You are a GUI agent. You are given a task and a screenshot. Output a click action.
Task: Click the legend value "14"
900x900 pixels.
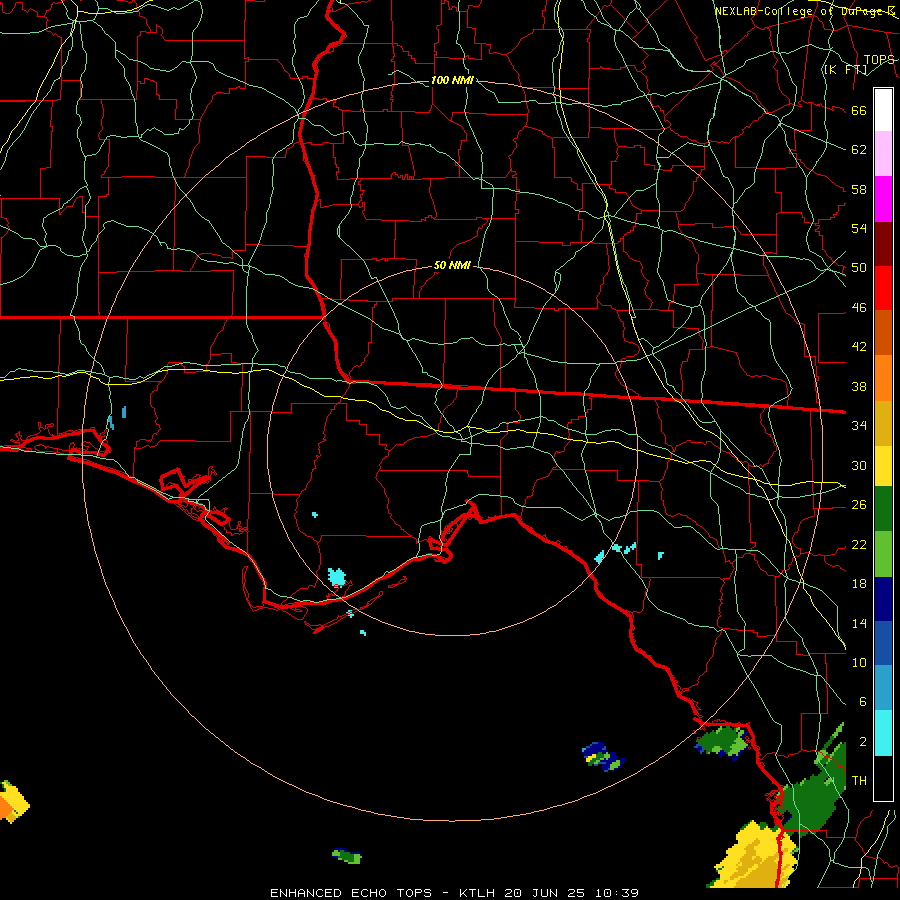(859, 623)
